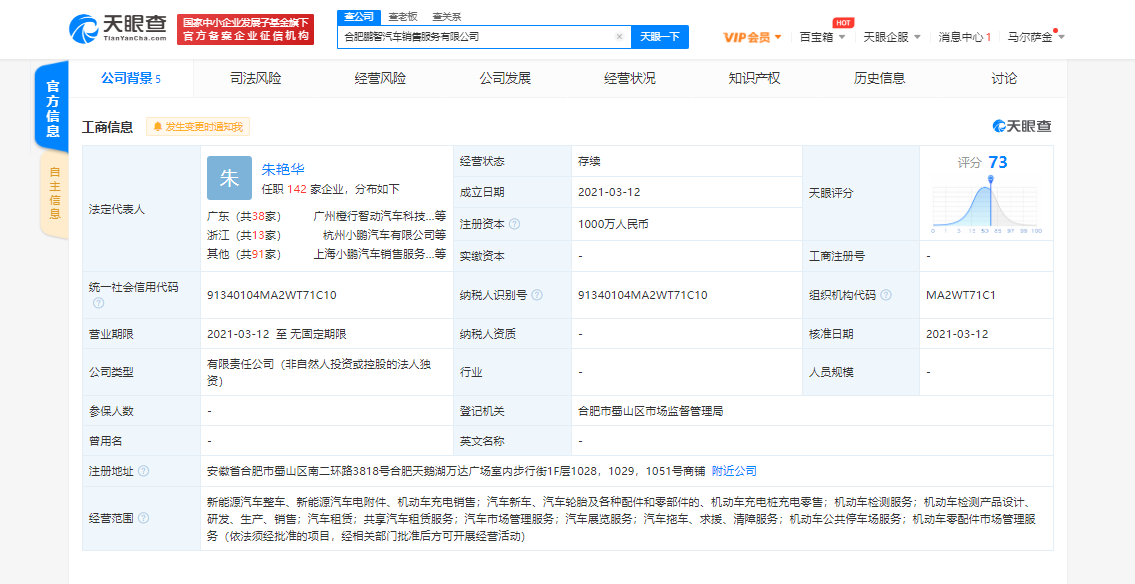Expand the VIP会员 dropdown

coord(752,37)
